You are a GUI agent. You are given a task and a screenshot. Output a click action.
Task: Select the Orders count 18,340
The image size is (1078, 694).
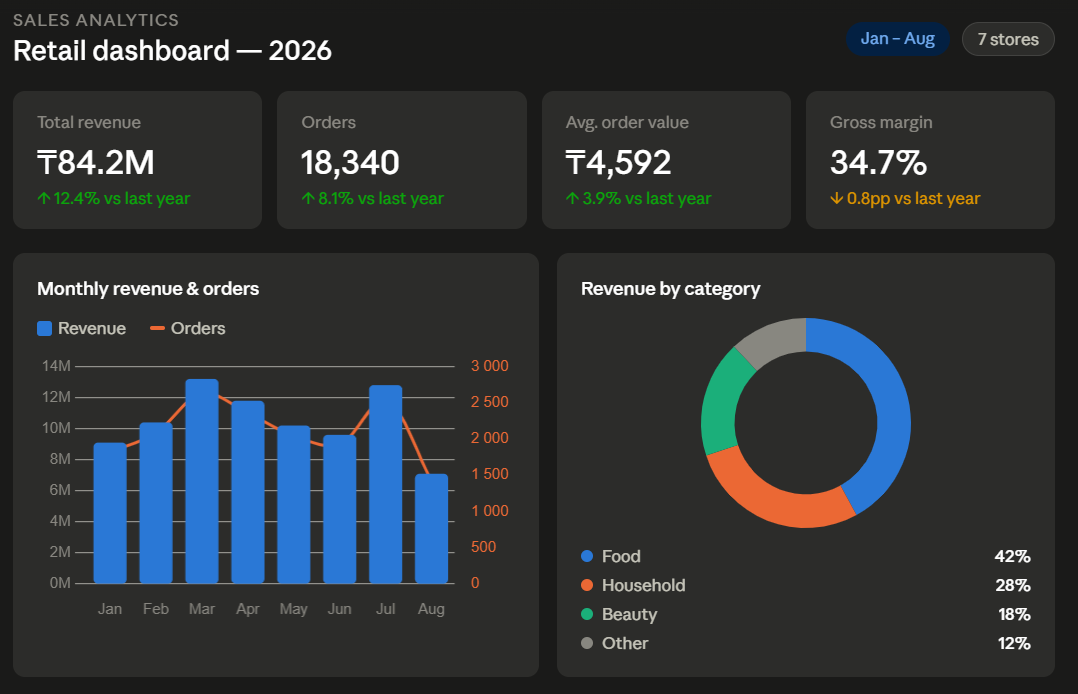(x=350, y=163)
